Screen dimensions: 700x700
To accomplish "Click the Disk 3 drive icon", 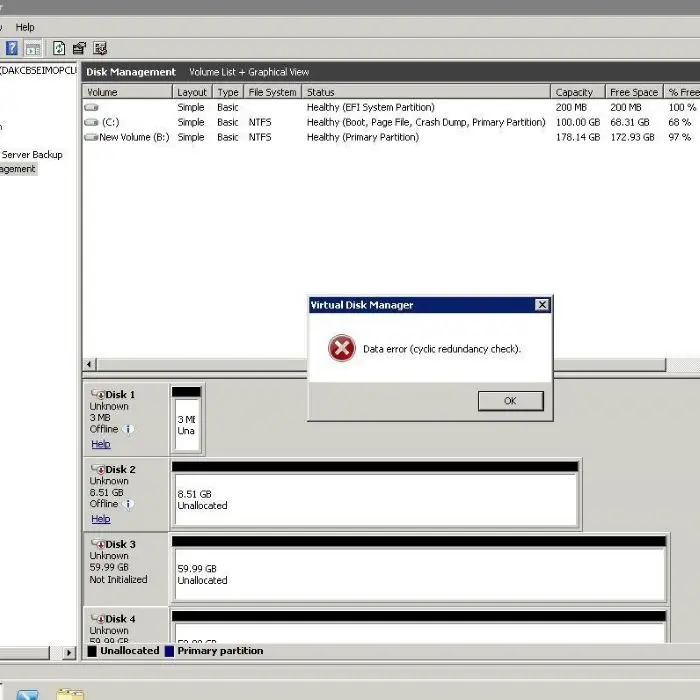I will [97, 544].
